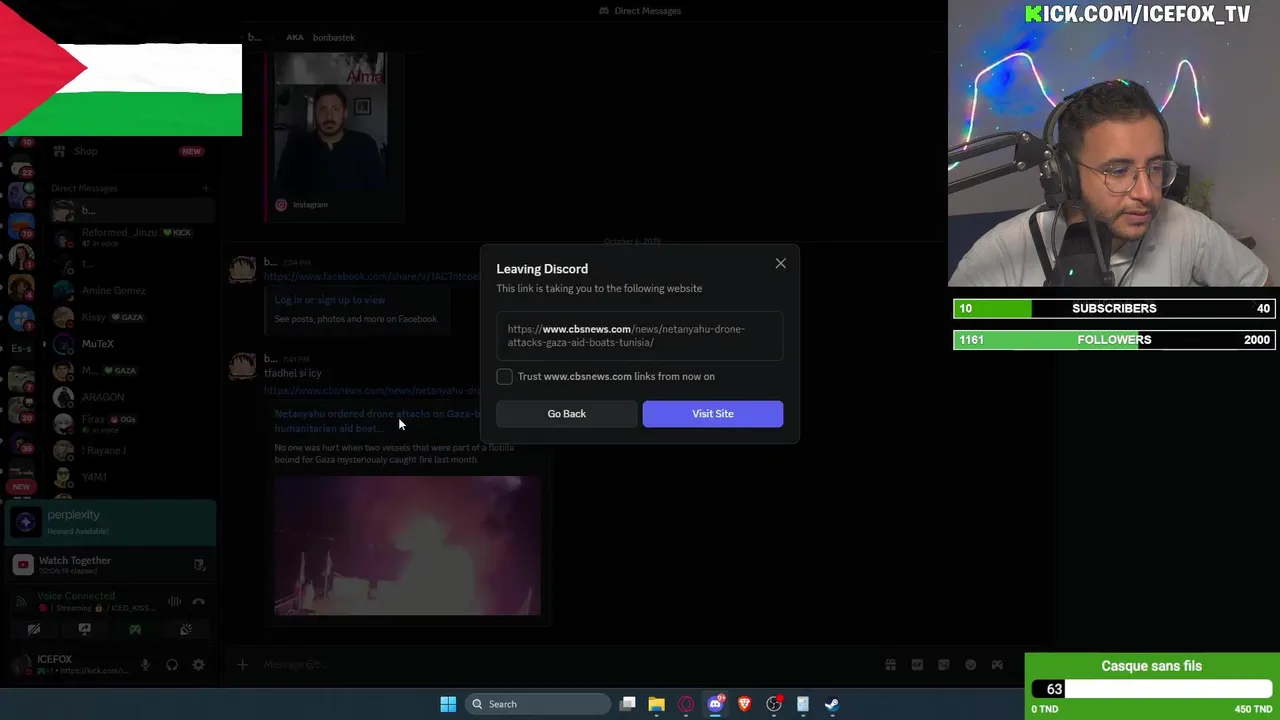Open the GIF picker
1280x720 pixels.
point(917,665)
